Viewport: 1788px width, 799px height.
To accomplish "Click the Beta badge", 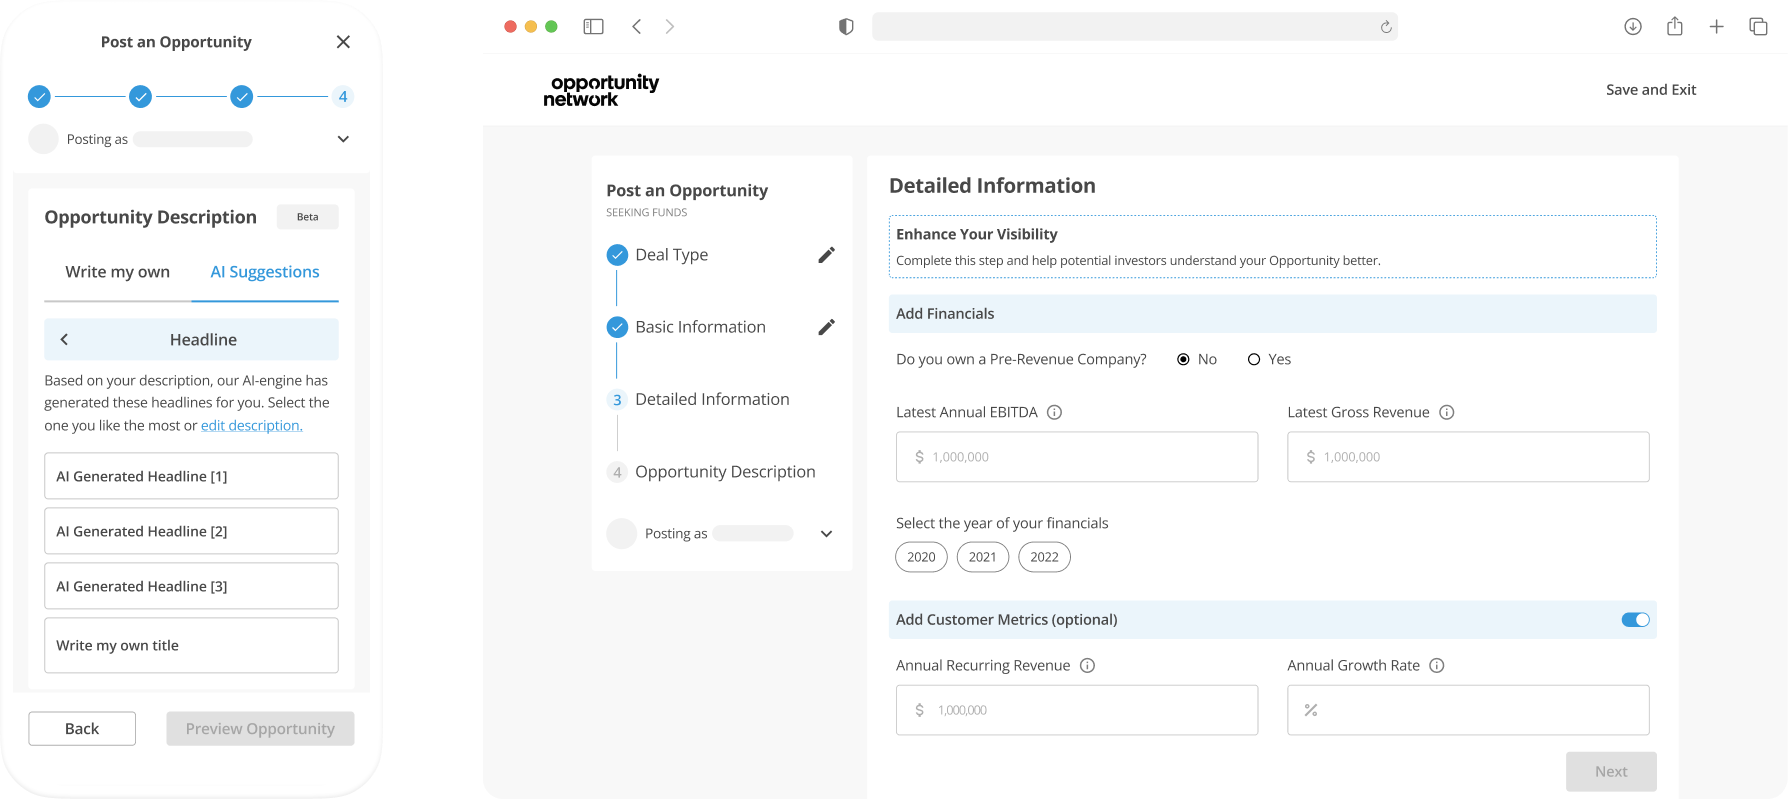I will click(308, 217).
